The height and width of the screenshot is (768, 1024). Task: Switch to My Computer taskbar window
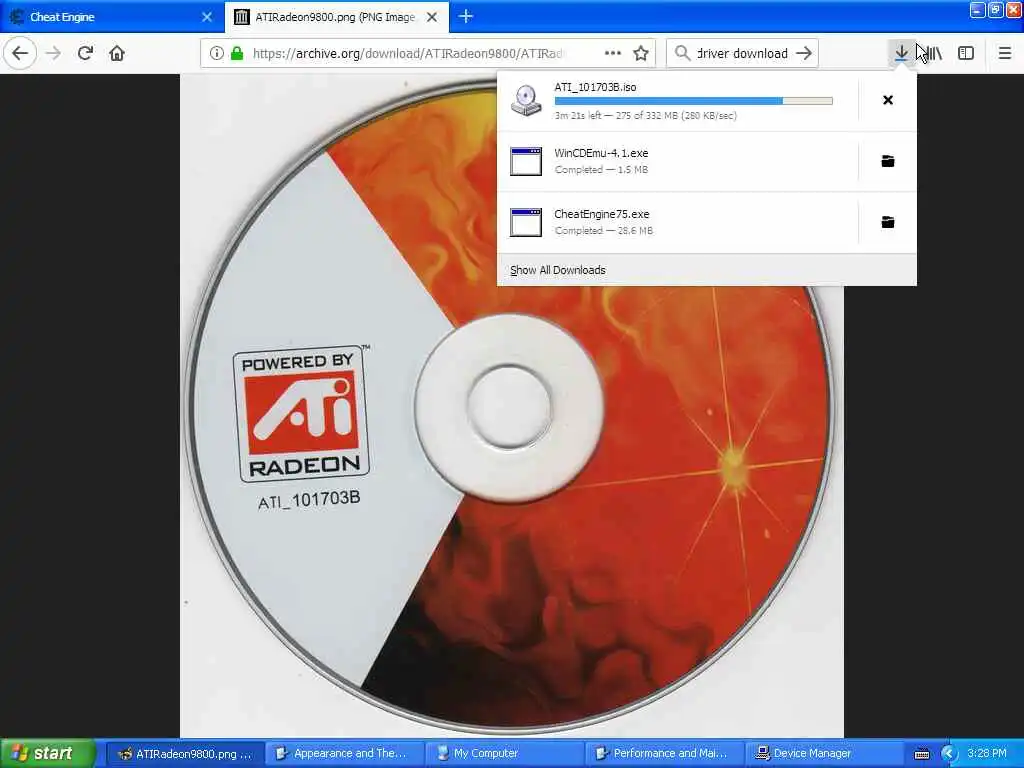[x=504, y=754]
